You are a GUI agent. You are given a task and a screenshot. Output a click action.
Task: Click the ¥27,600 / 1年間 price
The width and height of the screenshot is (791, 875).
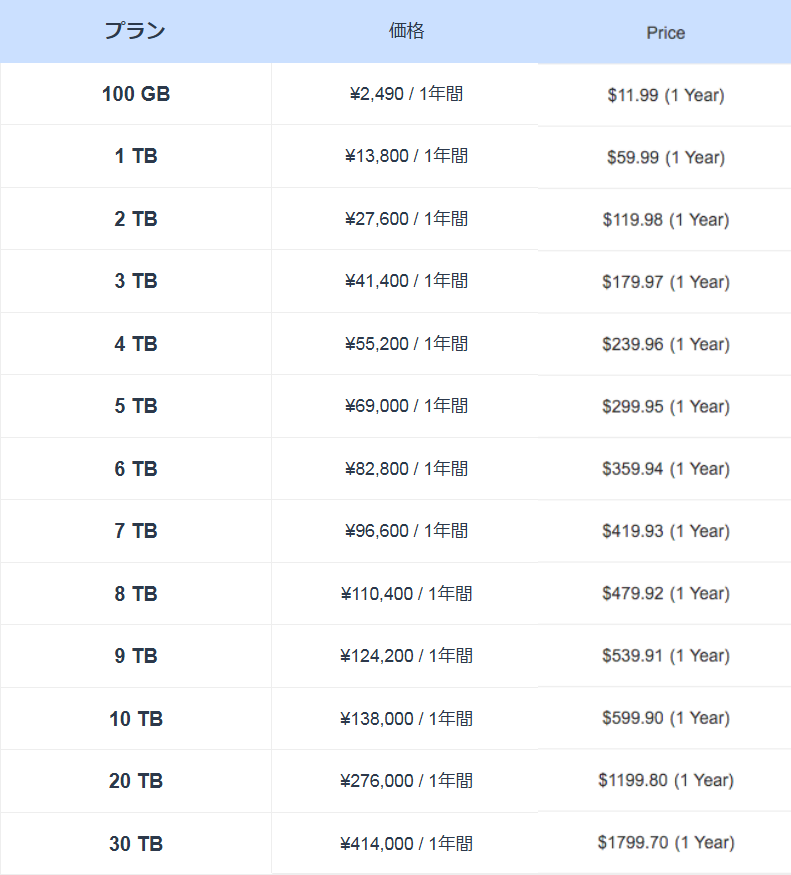[x=406, y=219]
